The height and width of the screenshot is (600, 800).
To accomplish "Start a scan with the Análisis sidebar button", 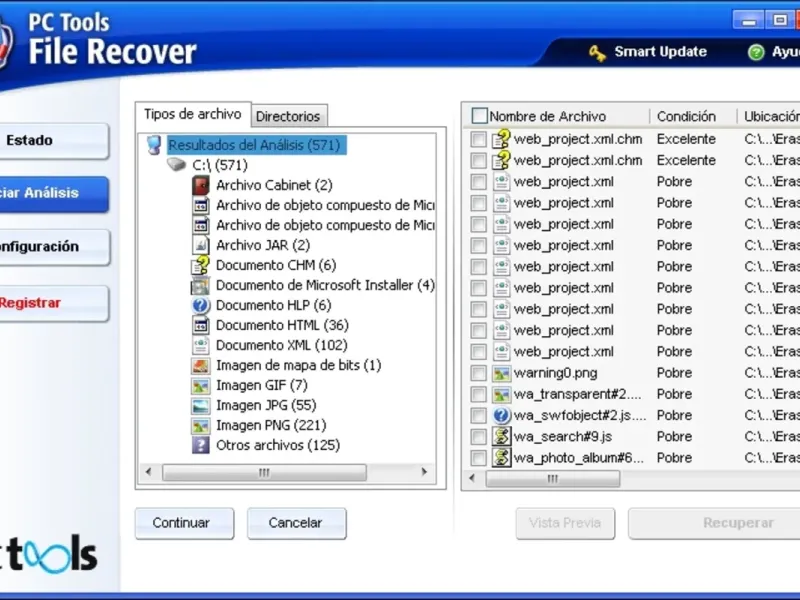I will (x=54, y=193).
